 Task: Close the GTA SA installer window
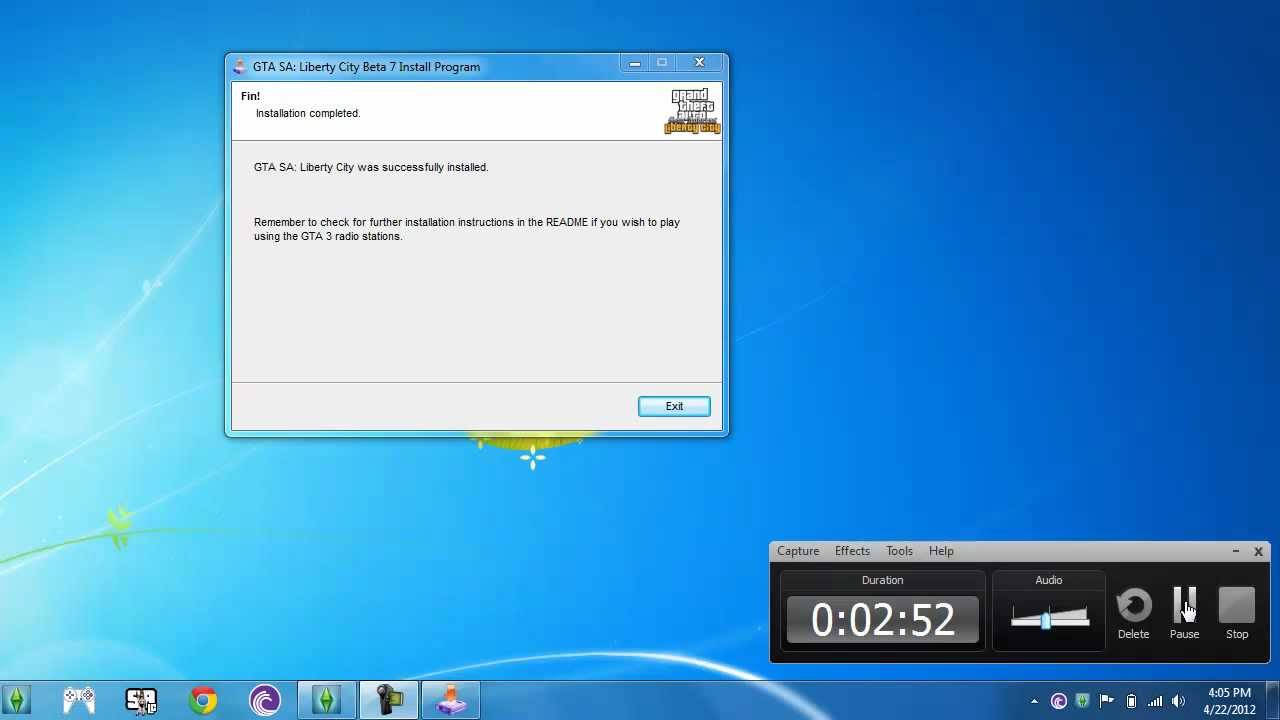click(x=699, y=63)
